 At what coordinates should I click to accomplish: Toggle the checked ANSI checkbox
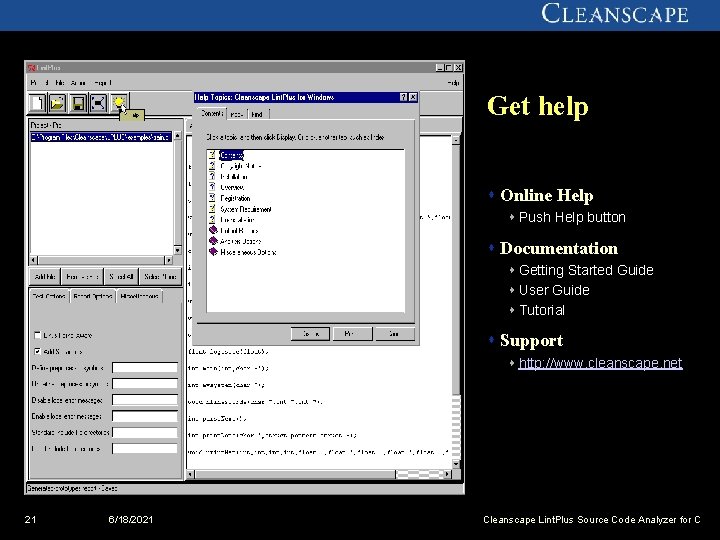(x=38, y=351)
